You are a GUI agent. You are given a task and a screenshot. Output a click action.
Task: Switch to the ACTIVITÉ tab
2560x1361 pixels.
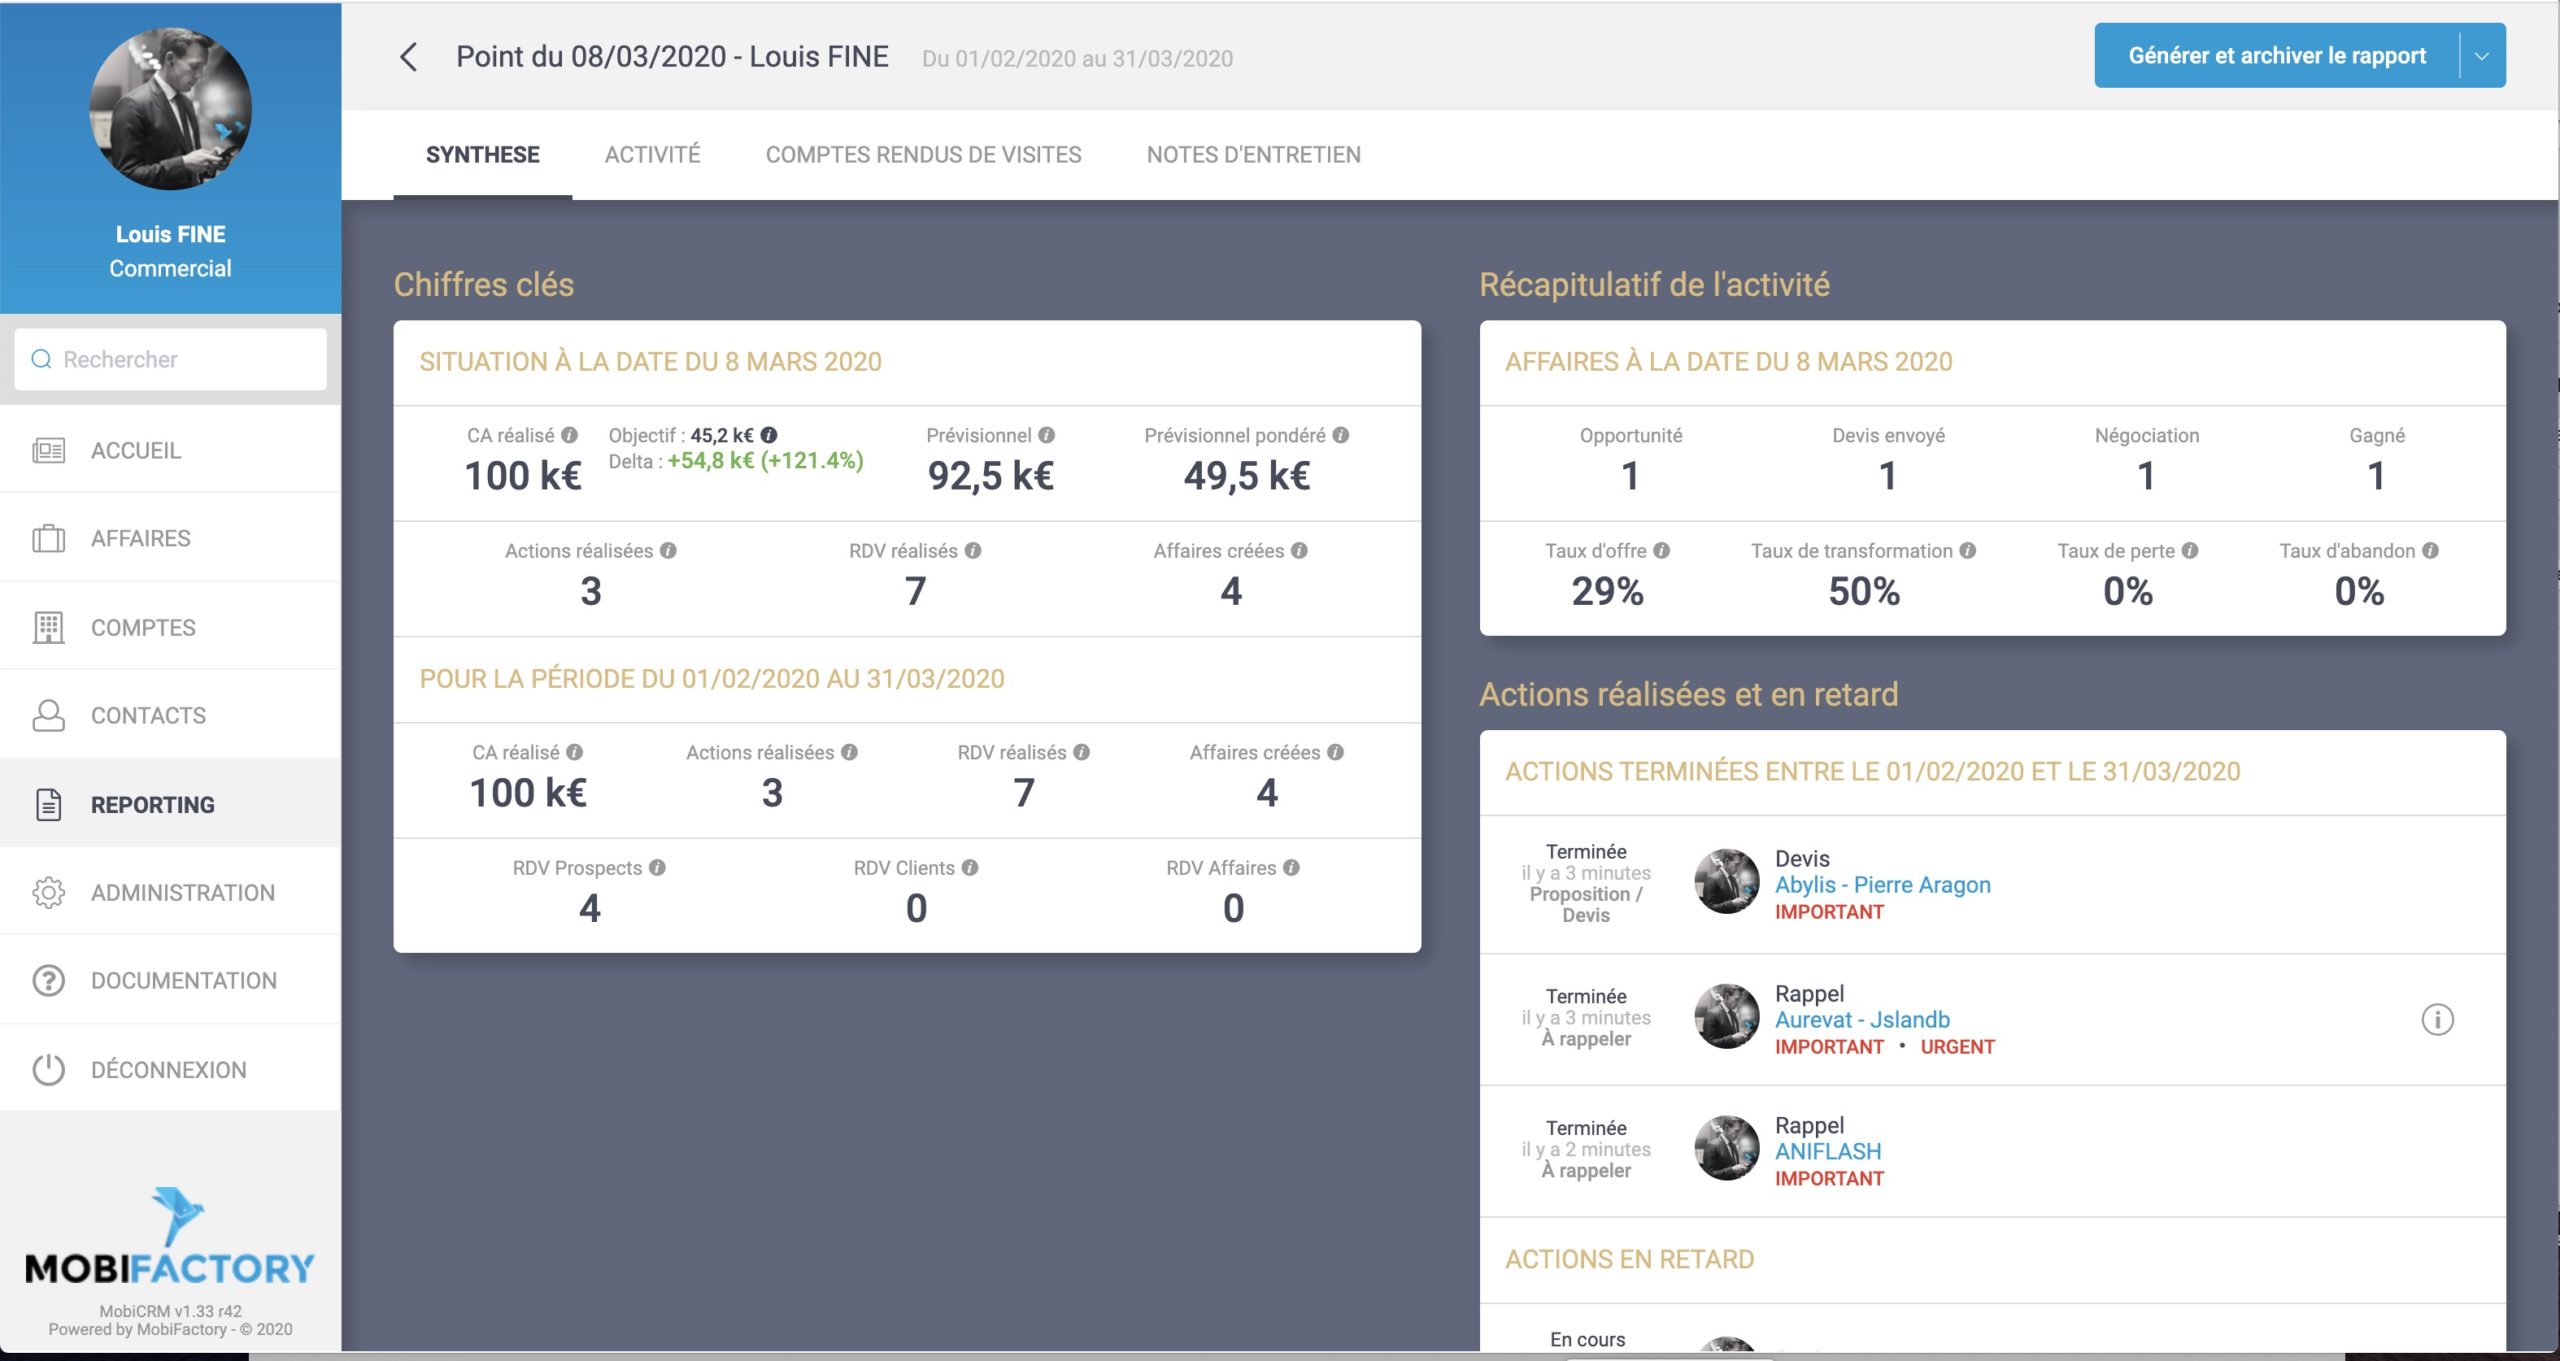tap(652, 154)
